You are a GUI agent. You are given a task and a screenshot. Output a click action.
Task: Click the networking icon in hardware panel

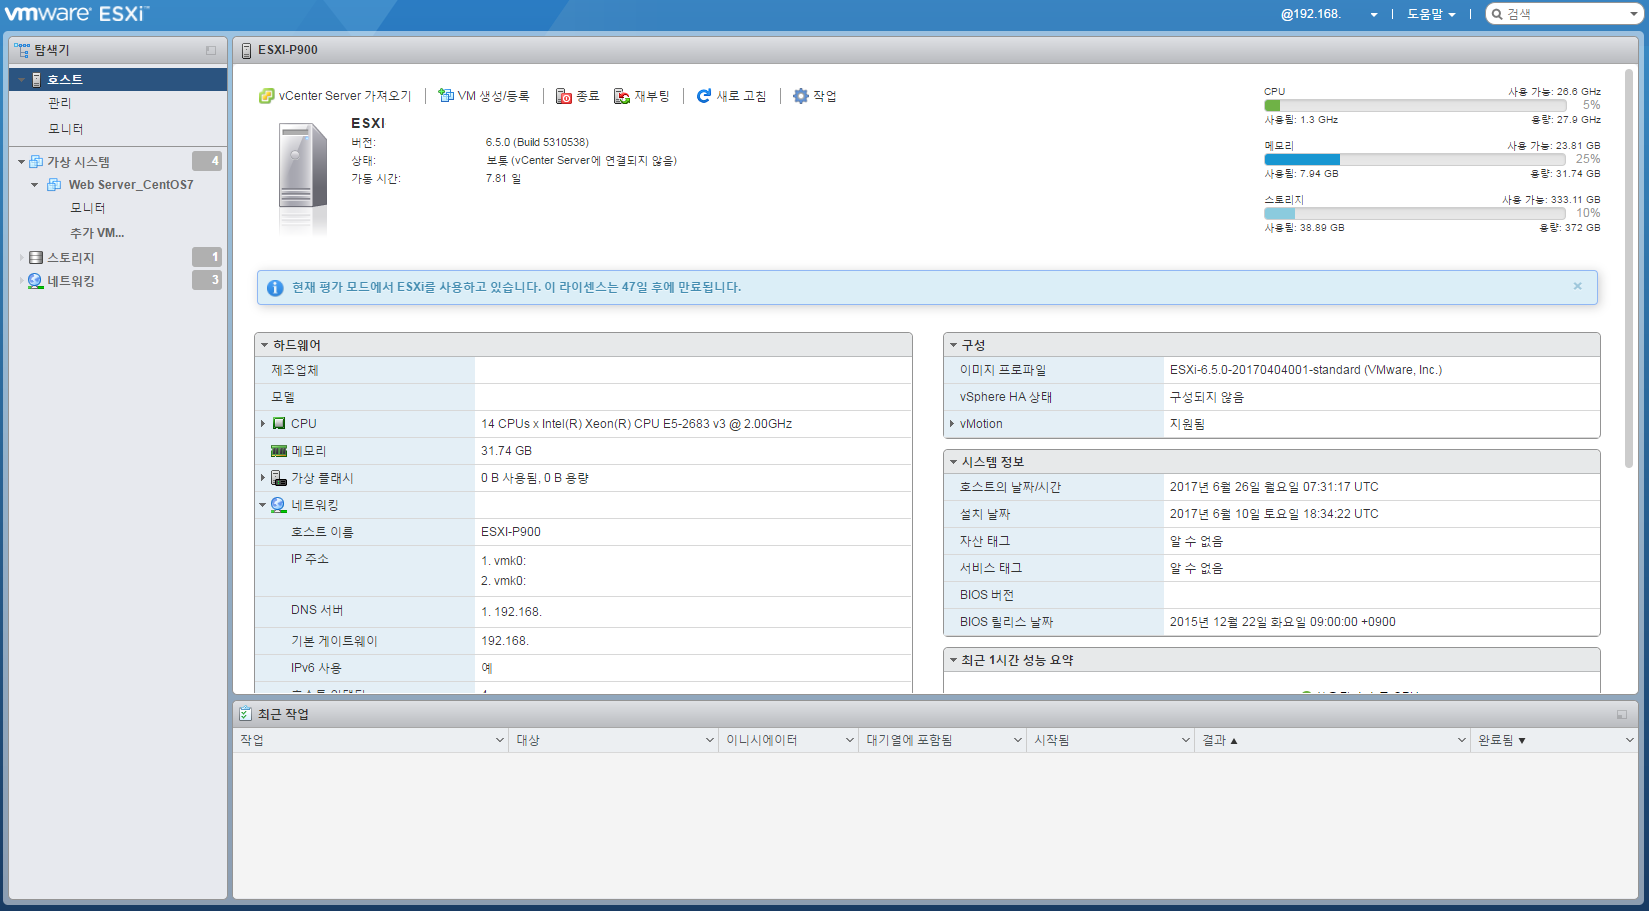tap(279, 505)
